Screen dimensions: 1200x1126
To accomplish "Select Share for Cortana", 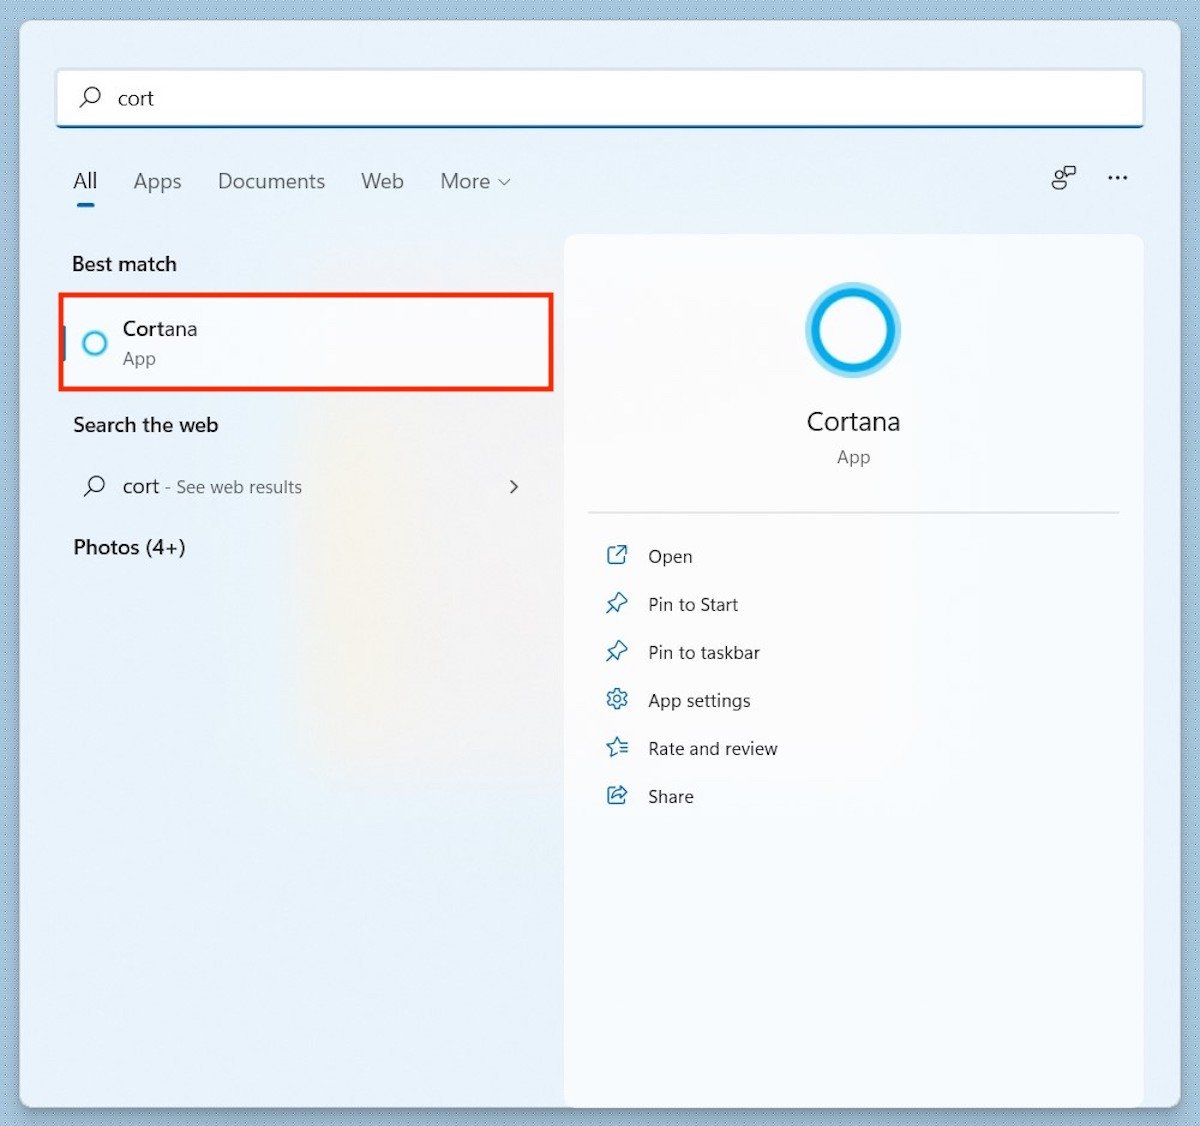I will click(x=671, y=796).
